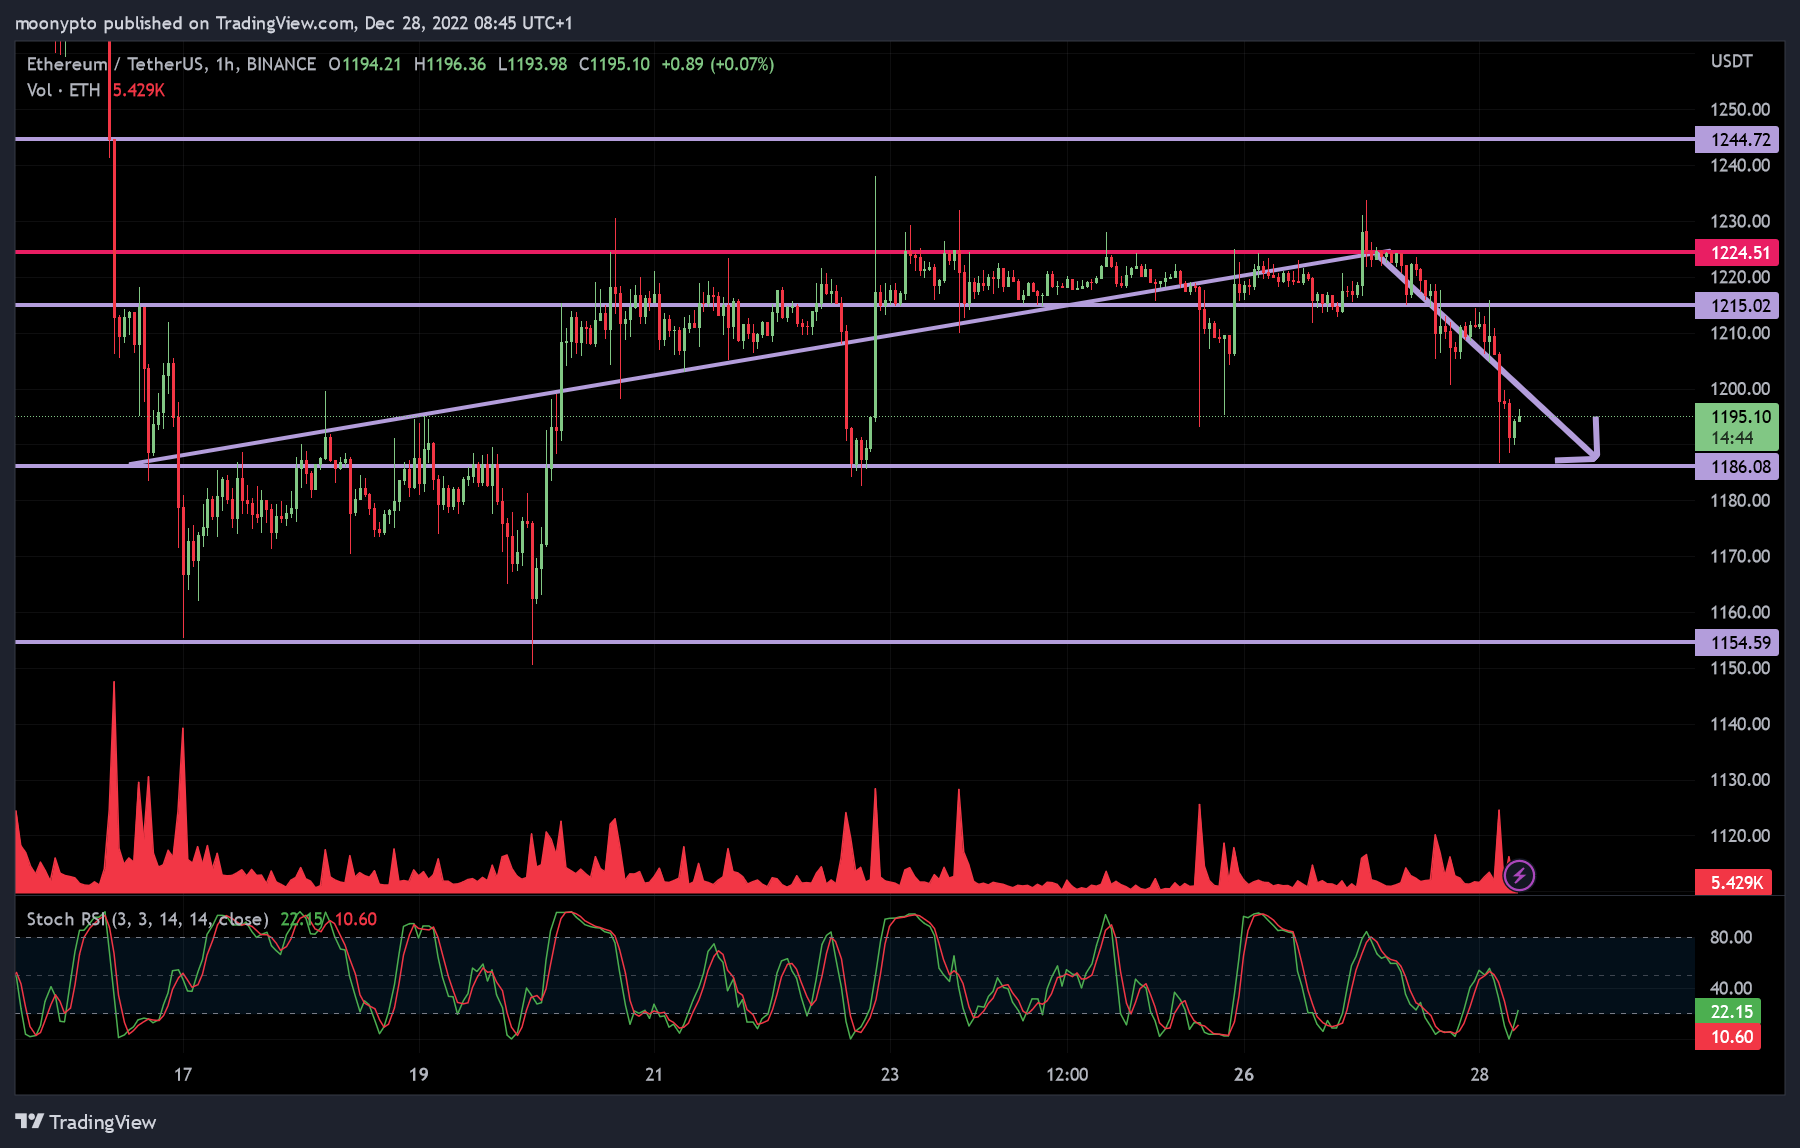
Task: Click the 40.00 Stoch RSI axis tick
Action: click(1731, 988)
